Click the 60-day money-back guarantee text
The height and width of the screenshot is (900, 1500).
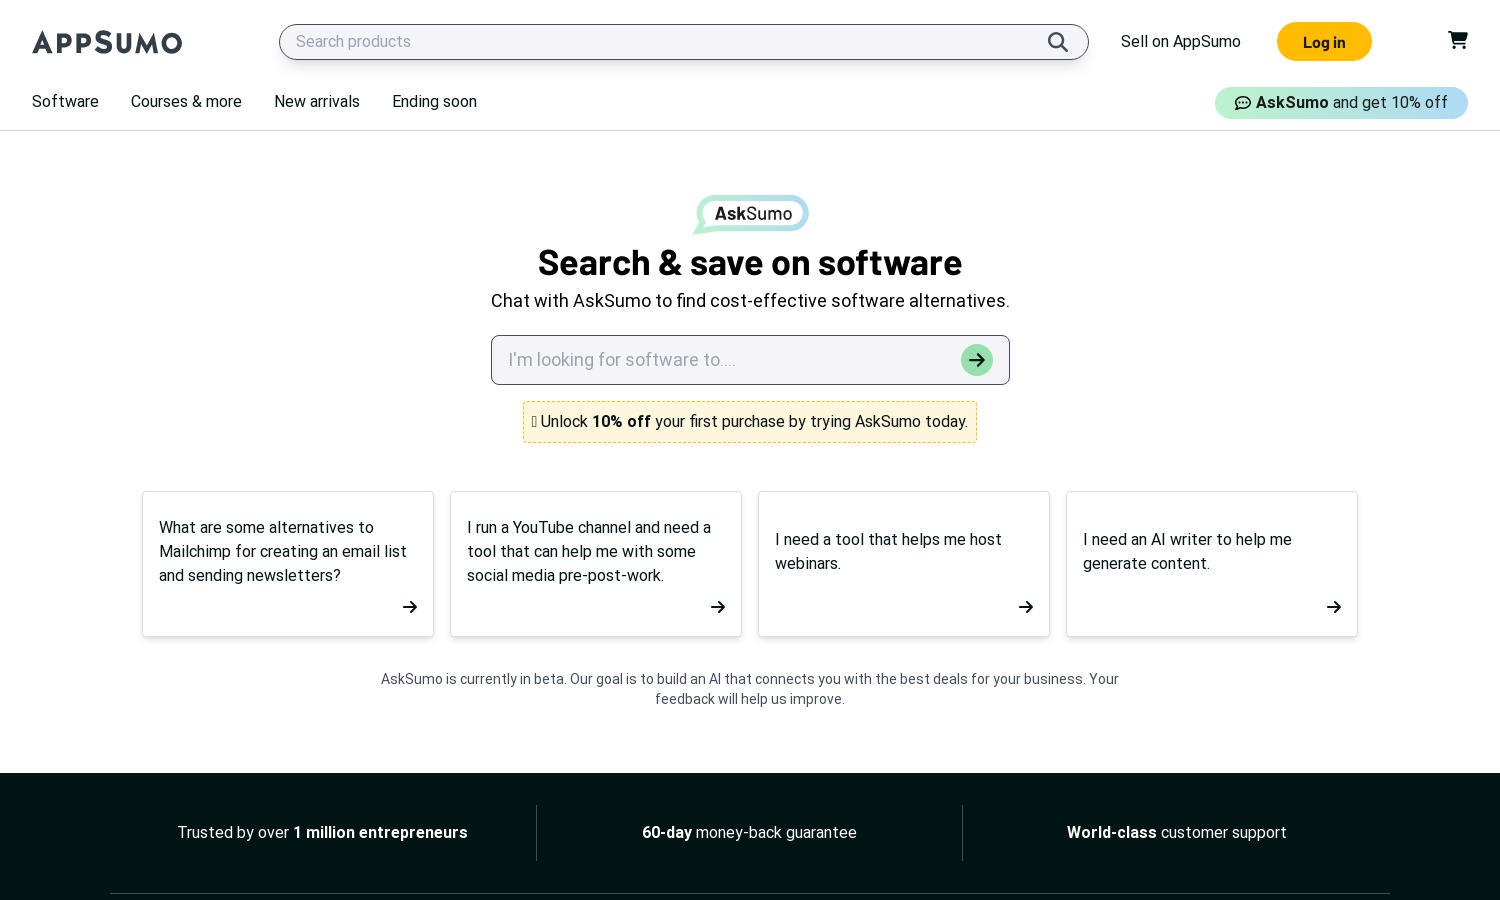(749, 833)
